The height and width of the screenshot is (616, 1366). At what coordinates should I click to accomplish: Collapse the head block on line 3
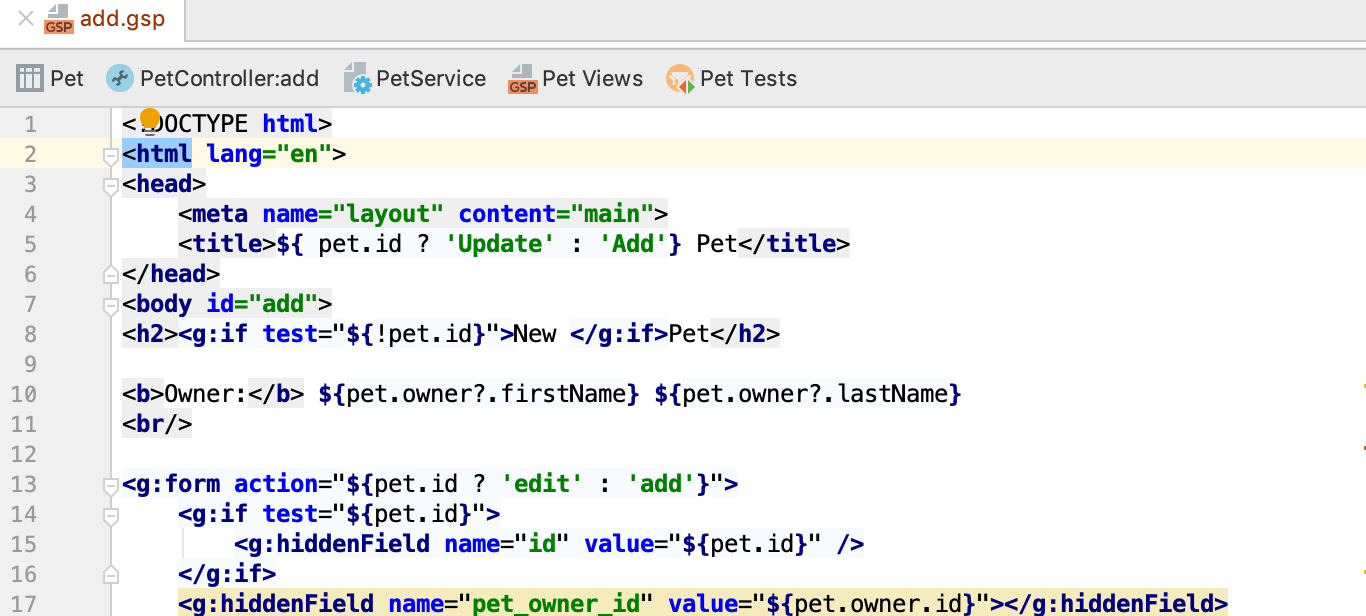(111, 185)
